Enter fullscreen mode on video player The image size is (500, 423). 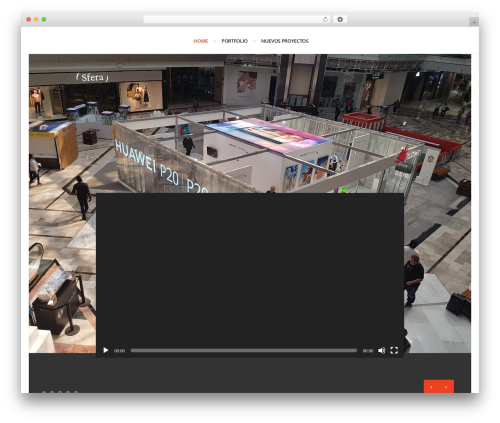[x=394, y=350]
